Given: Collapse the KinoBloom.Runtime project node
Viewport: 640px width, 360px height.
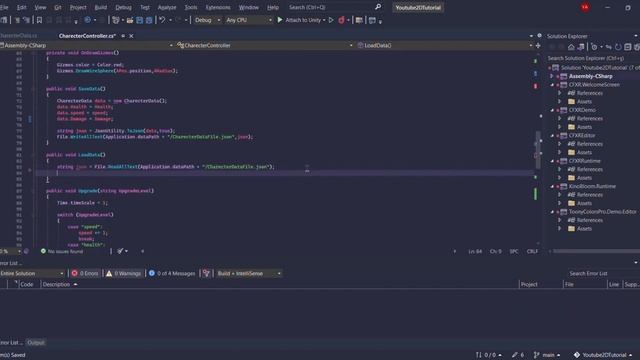Looking at the screenshot, I should pos(552,187).
